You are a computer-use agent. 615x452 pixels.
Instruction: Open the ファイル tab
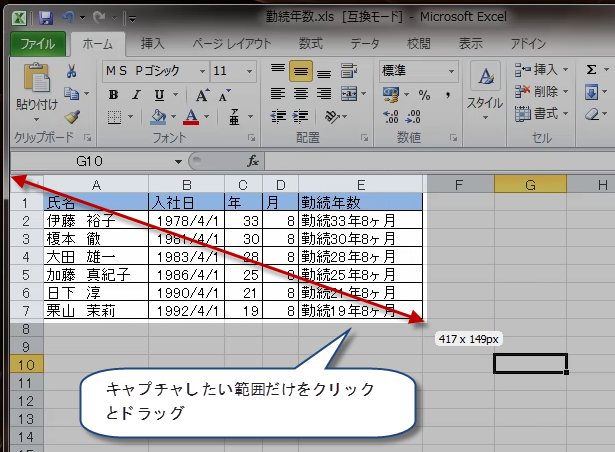(37, 43)
